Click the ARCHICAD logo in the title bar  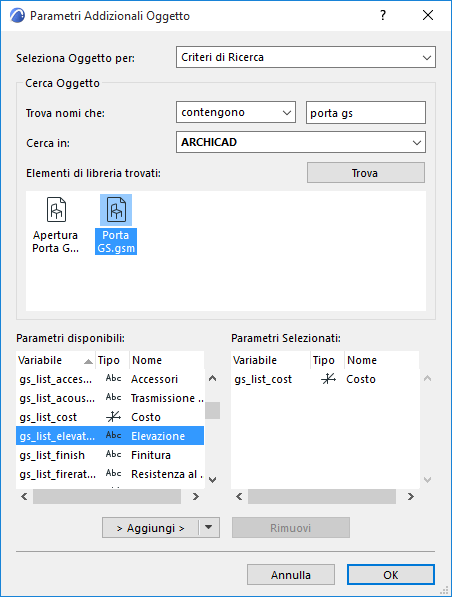coord(17,16)
